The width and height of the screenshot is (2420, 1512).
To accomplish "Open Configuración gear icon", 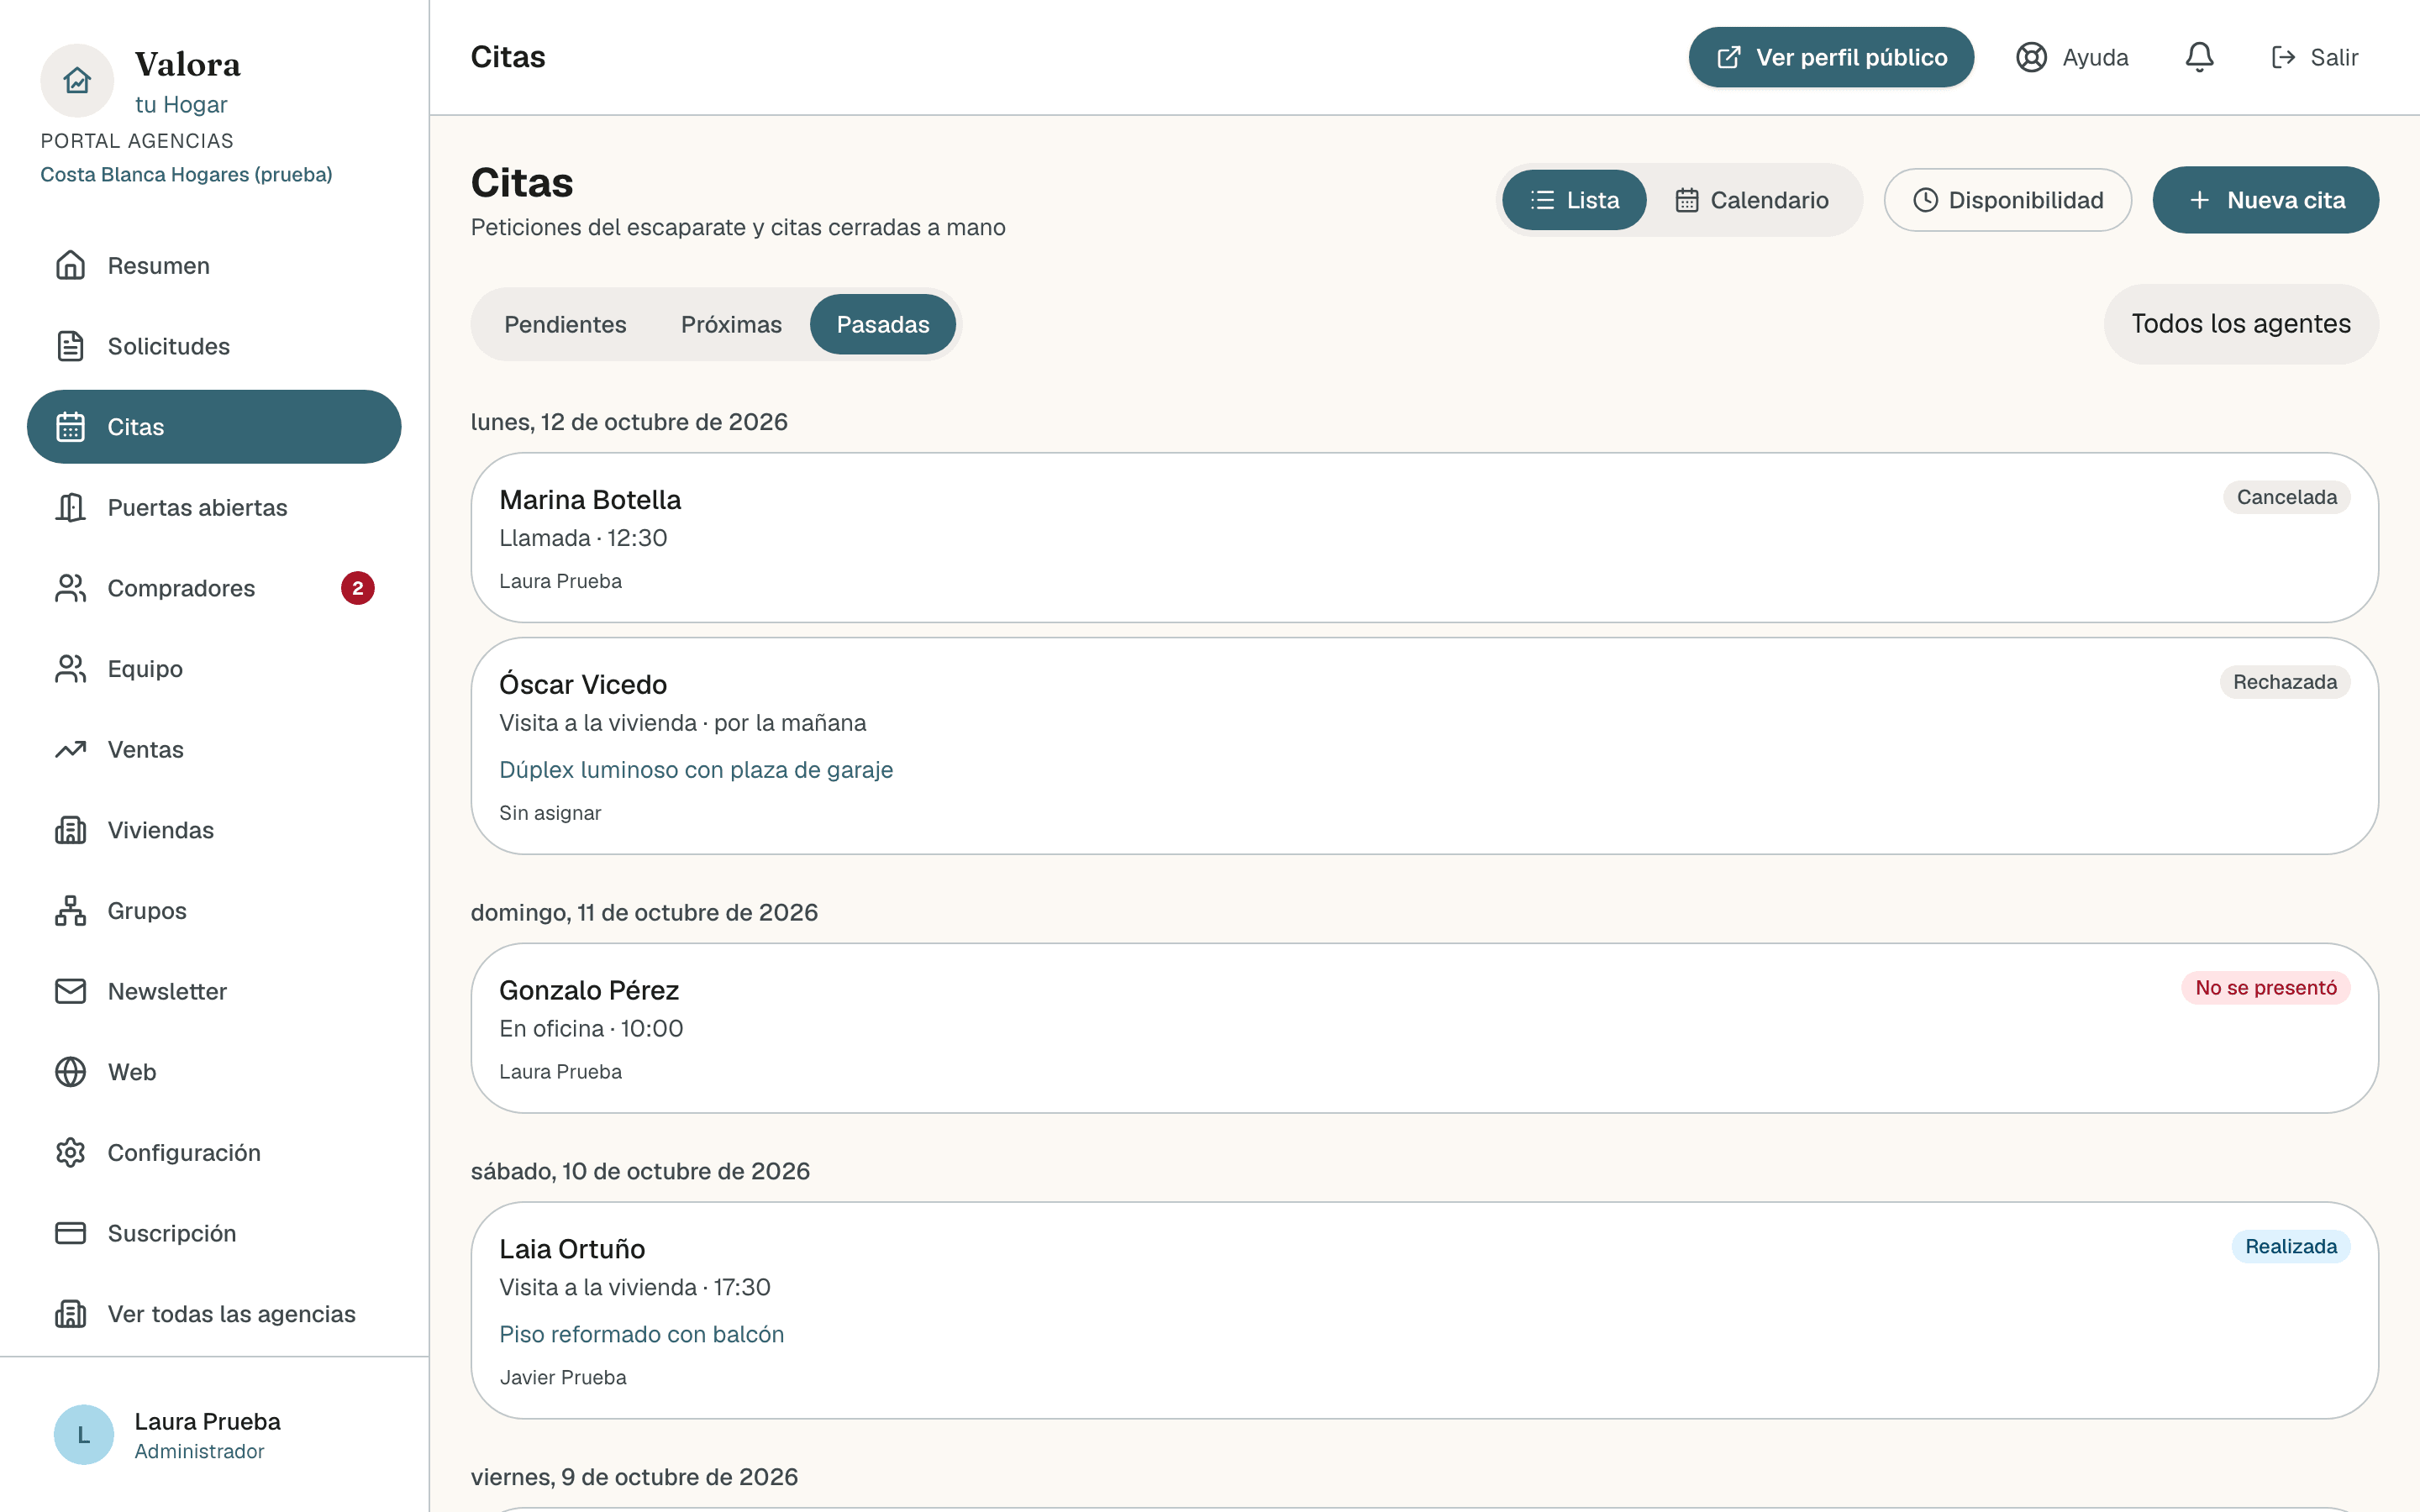I will coord(70,1152).
